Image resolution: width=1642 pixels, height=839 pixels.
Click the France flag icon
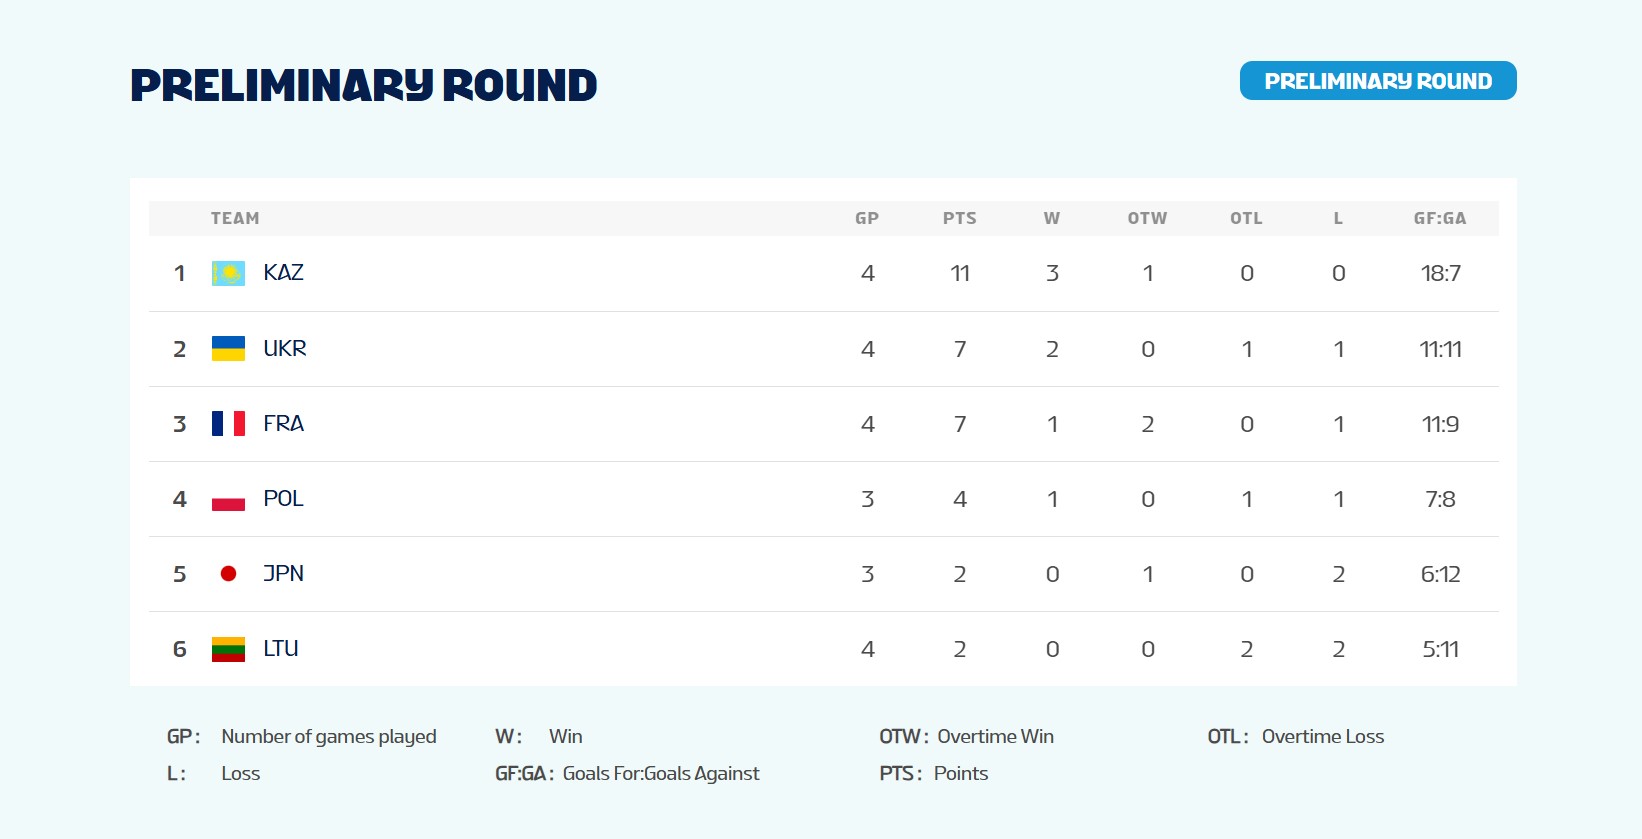(x=228, y=423)
